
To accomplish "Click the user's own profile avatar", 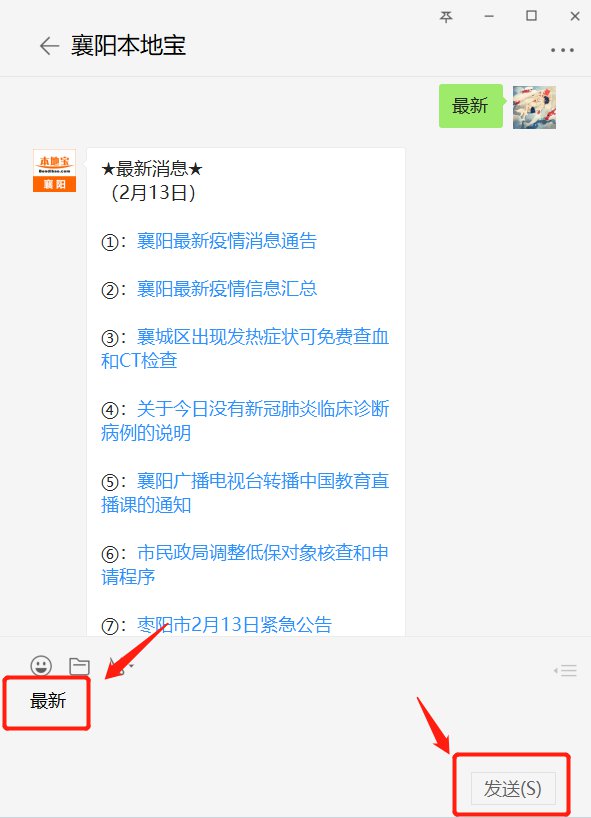I will [534, 107].
